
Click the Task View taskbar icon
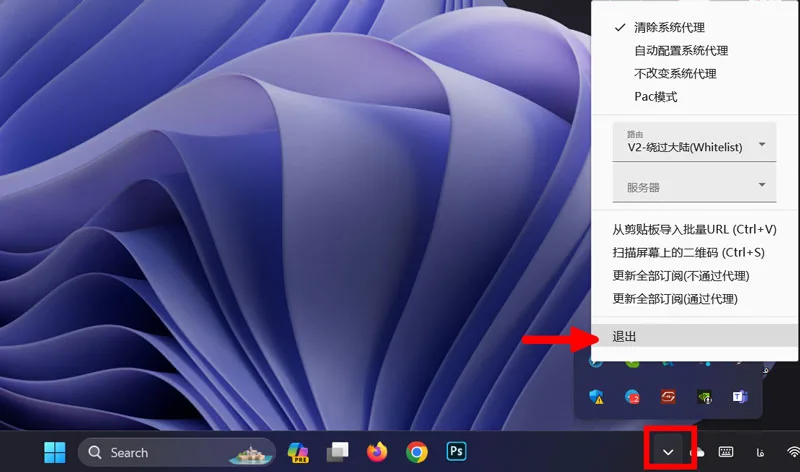pyautogui.click(x=337, y=453)
